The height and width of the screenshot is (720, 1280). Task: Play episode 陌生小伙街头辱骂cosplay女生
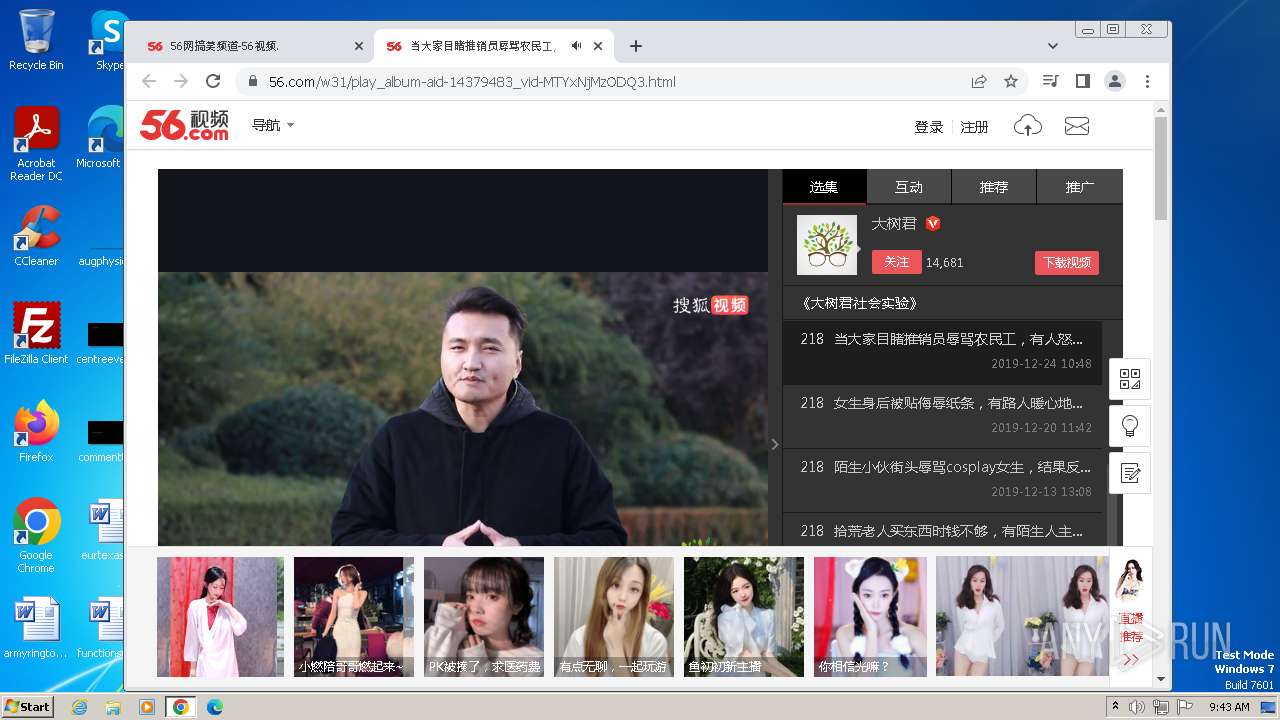click(942, 480)
